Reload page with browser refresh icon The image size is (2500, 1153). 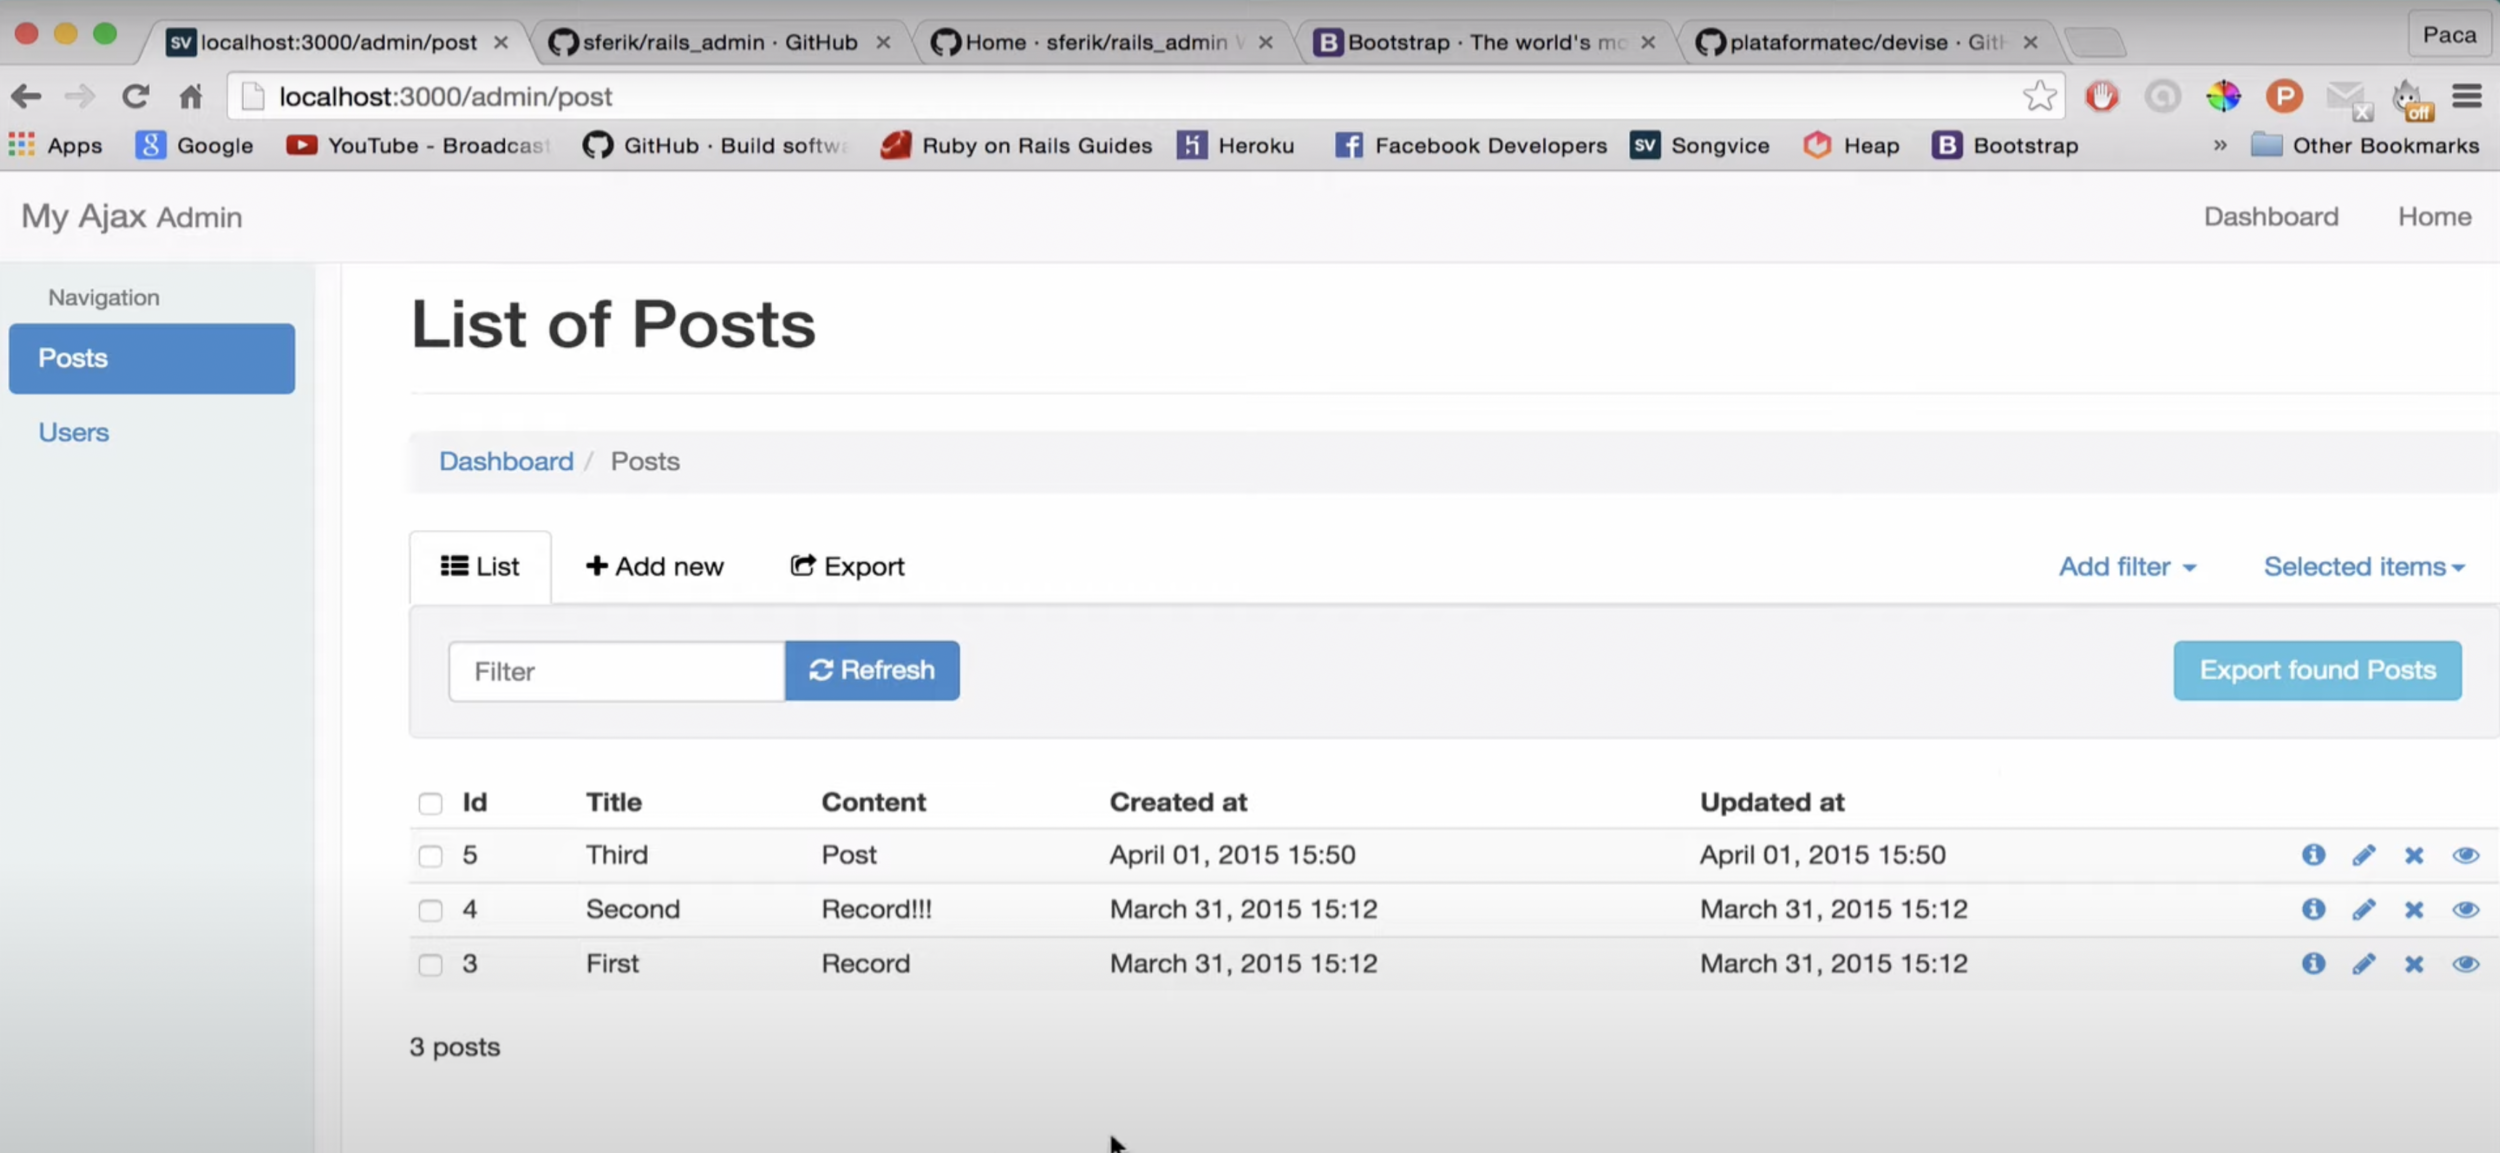pyautogui.click(x=135, y=96)
